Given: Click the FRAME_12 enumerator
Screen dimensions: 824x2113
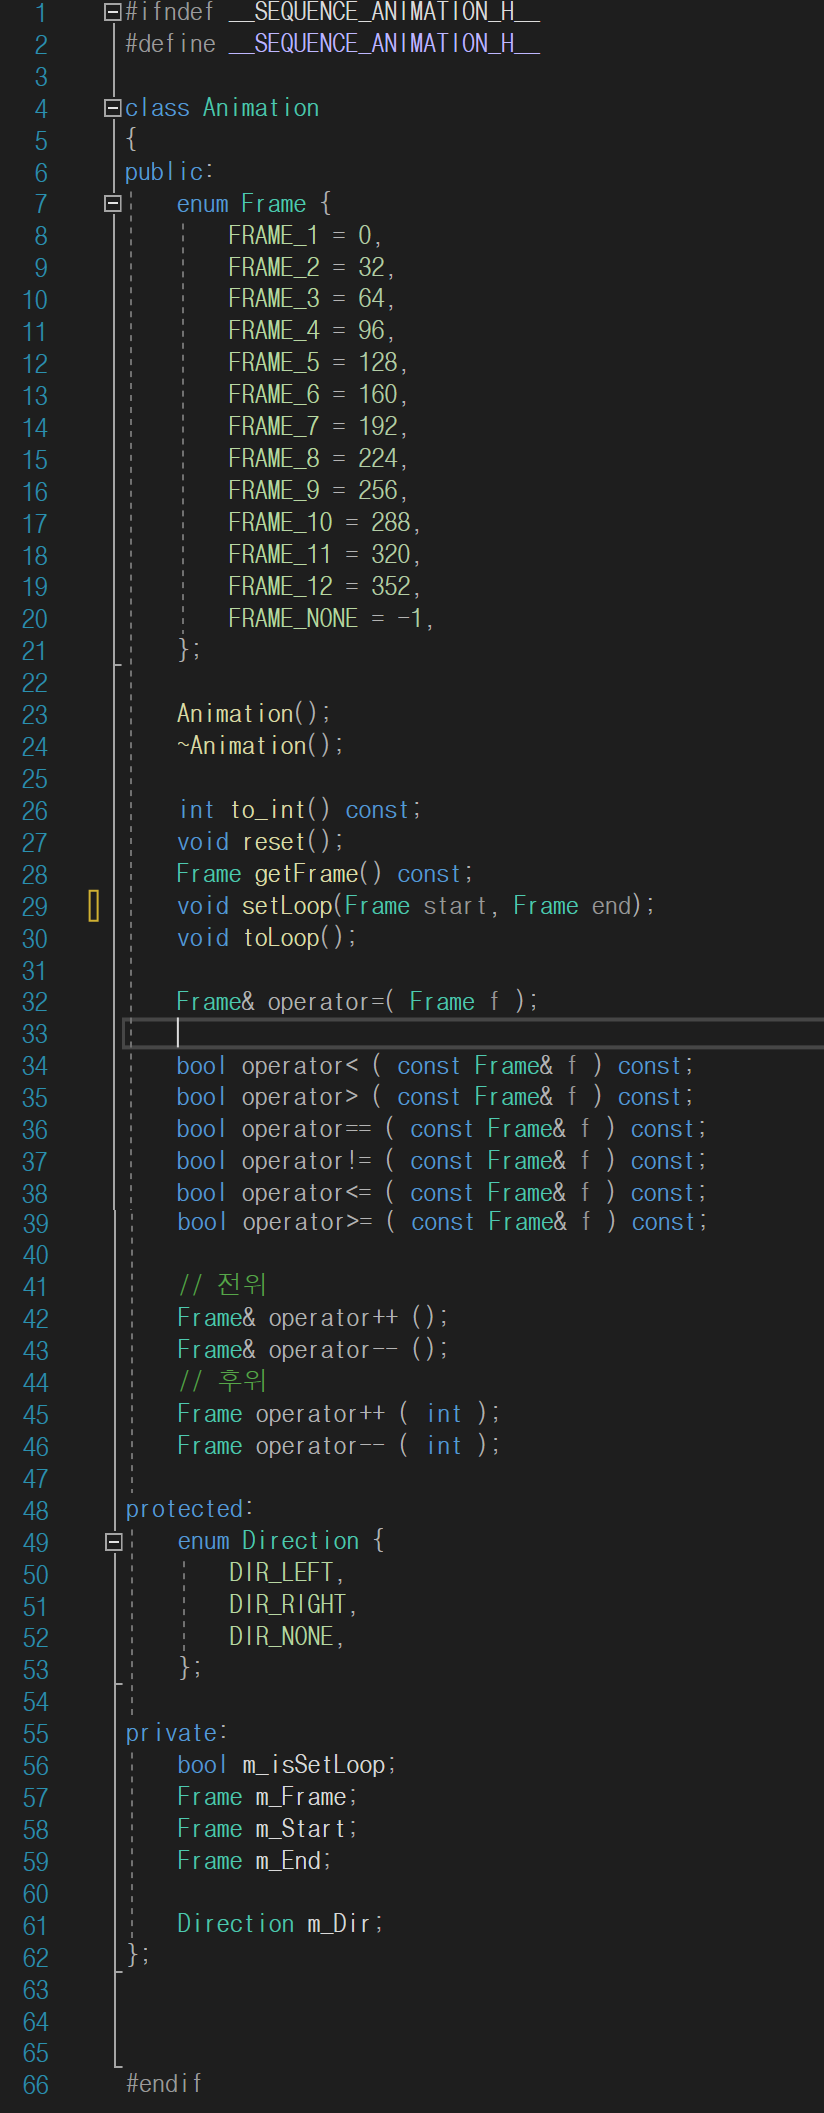Looking at the screenshot, I should click(280, 587).
